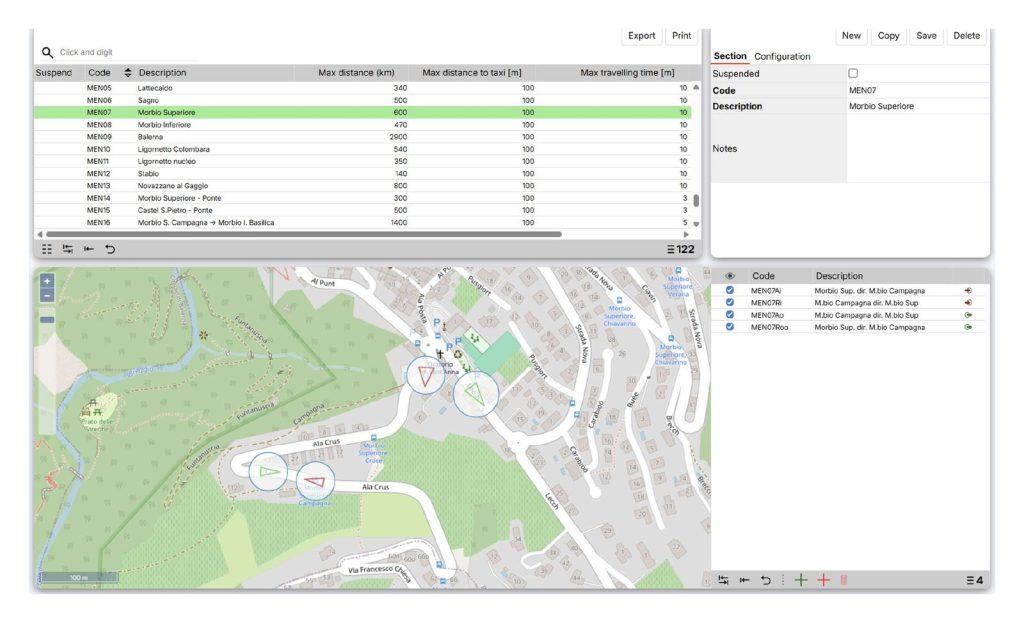Image resolution: width=1024 pixels, height=623 pixels.
Task: Click the Suspend column header
Action: (x=54, y=72)
